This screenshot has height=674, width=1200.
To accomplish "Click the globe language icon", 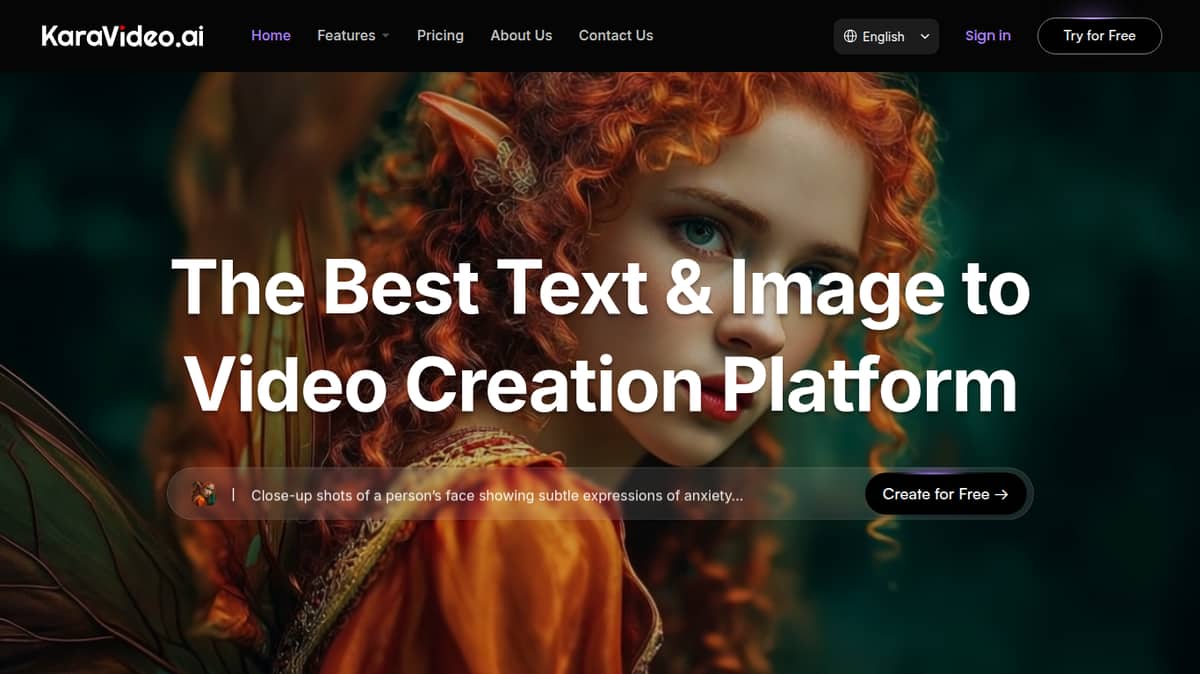I will [850, 36].
